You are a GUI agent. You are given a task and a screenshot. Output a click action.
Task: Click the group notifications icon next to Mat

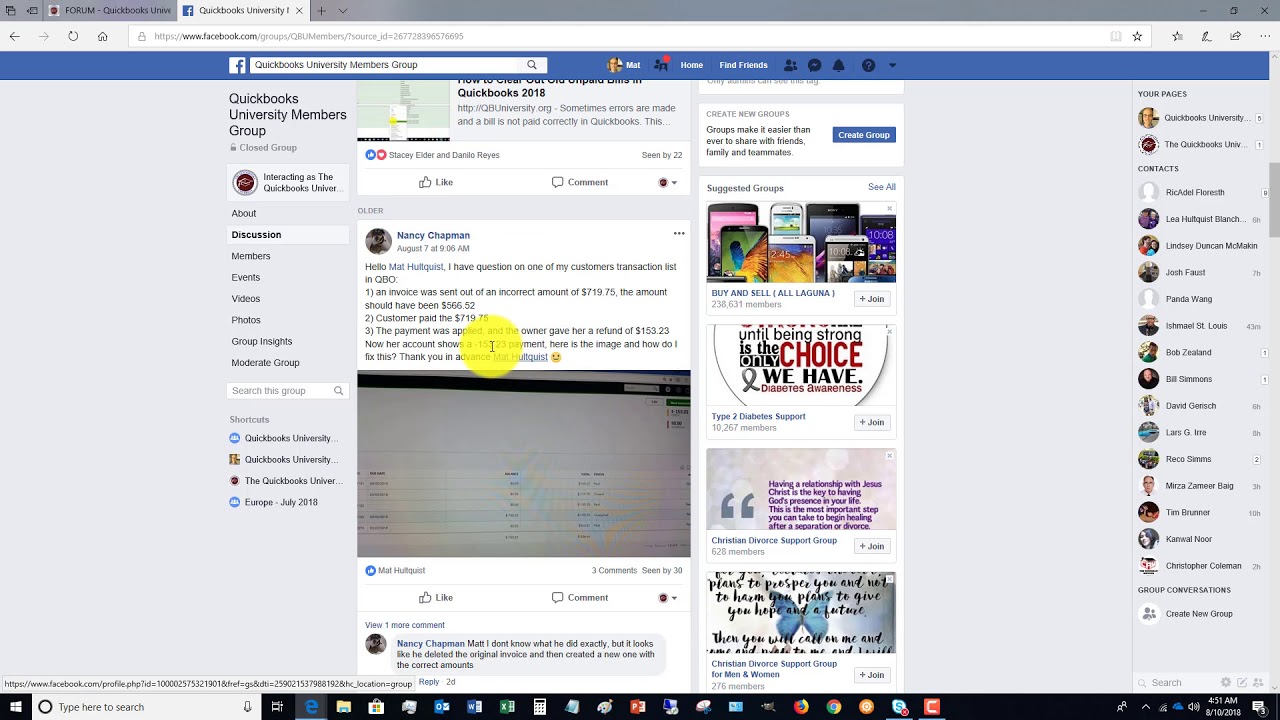[661, 65]
